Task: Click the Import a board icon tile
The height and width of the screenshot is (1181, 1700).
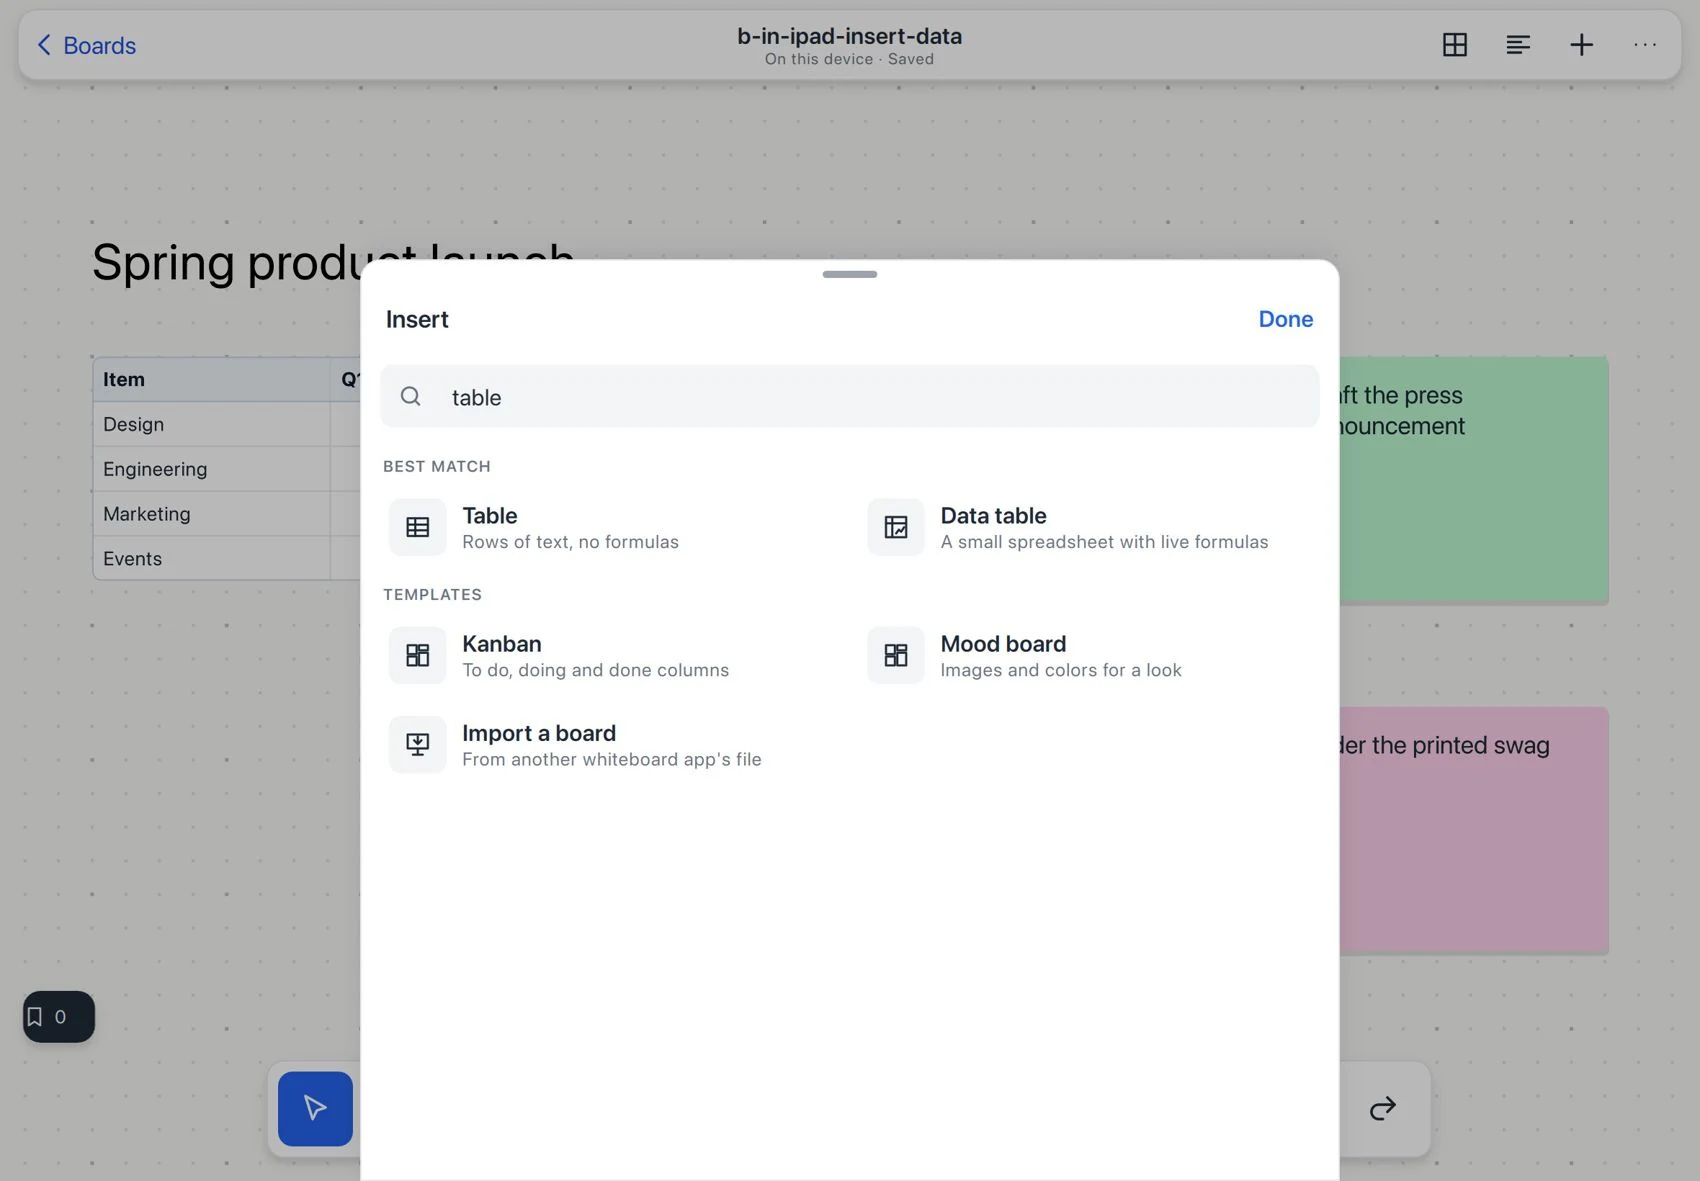Action: pos(417,744)
